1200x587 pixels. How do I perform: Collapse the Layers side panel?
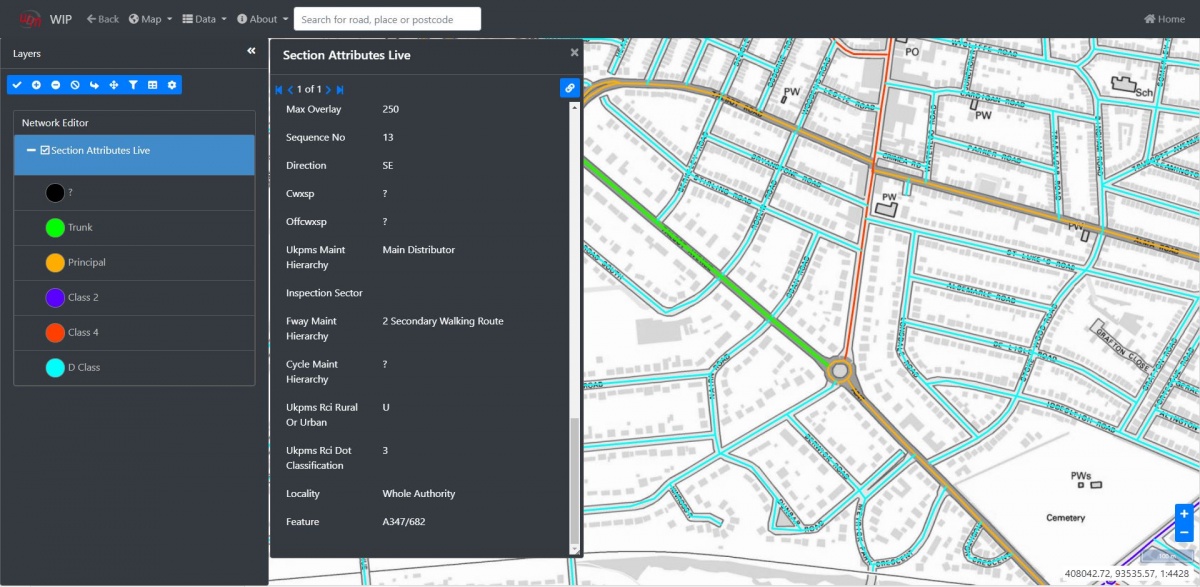251,51
